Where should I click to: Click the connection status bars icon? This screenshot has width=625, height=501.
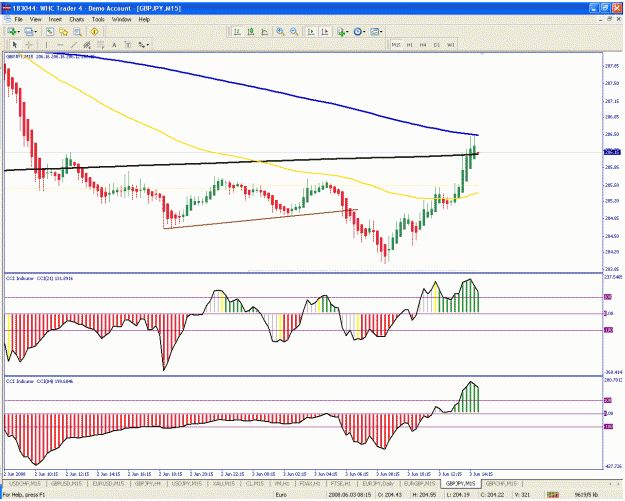[553, 495]
